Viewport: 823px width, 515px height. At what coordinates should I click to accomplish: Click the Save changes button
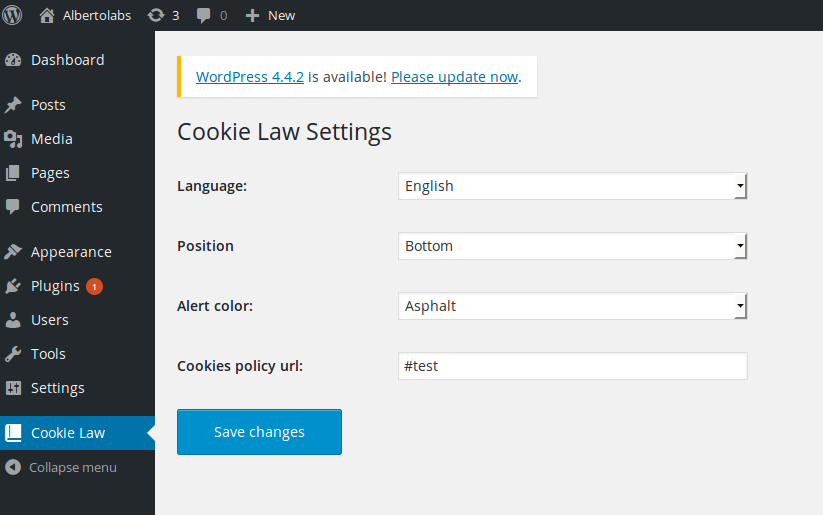tap(259, 432)
